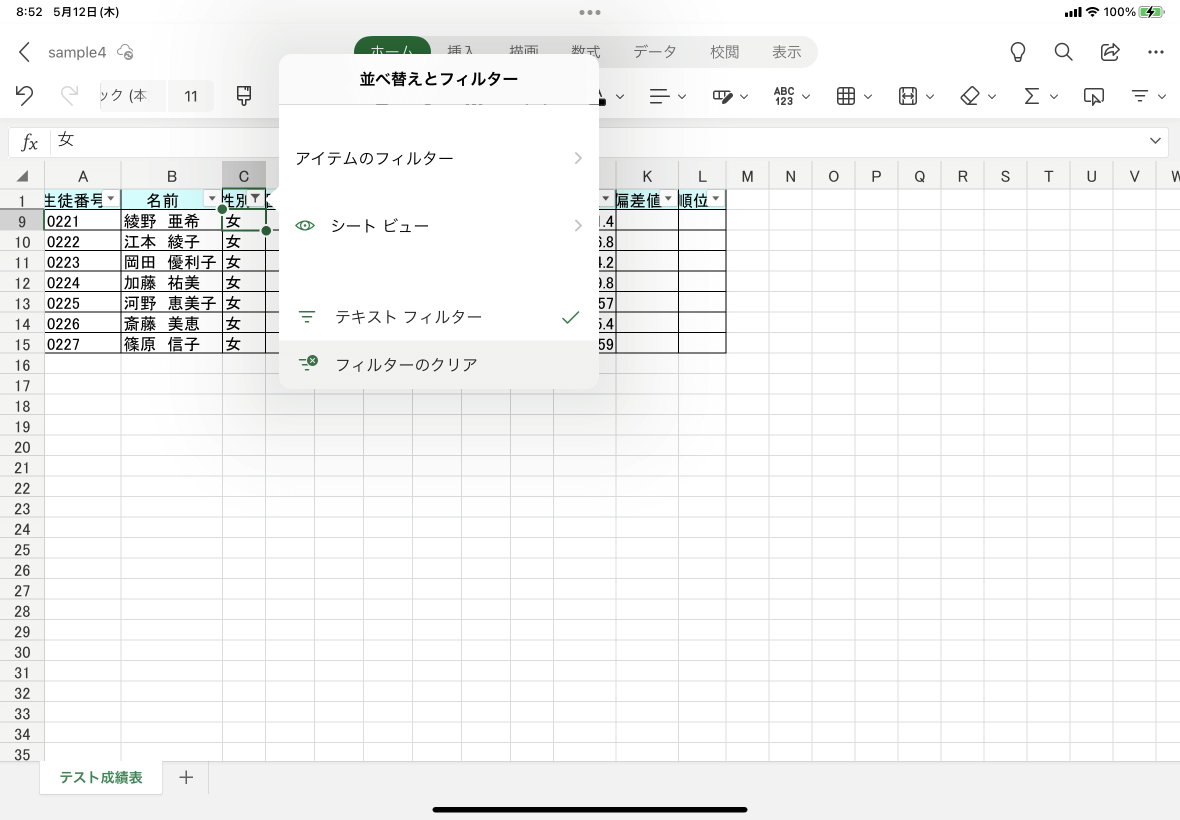Open the 順位 column filter dropdown
Screen dimensions: 1180x820
tap(715, 200)
